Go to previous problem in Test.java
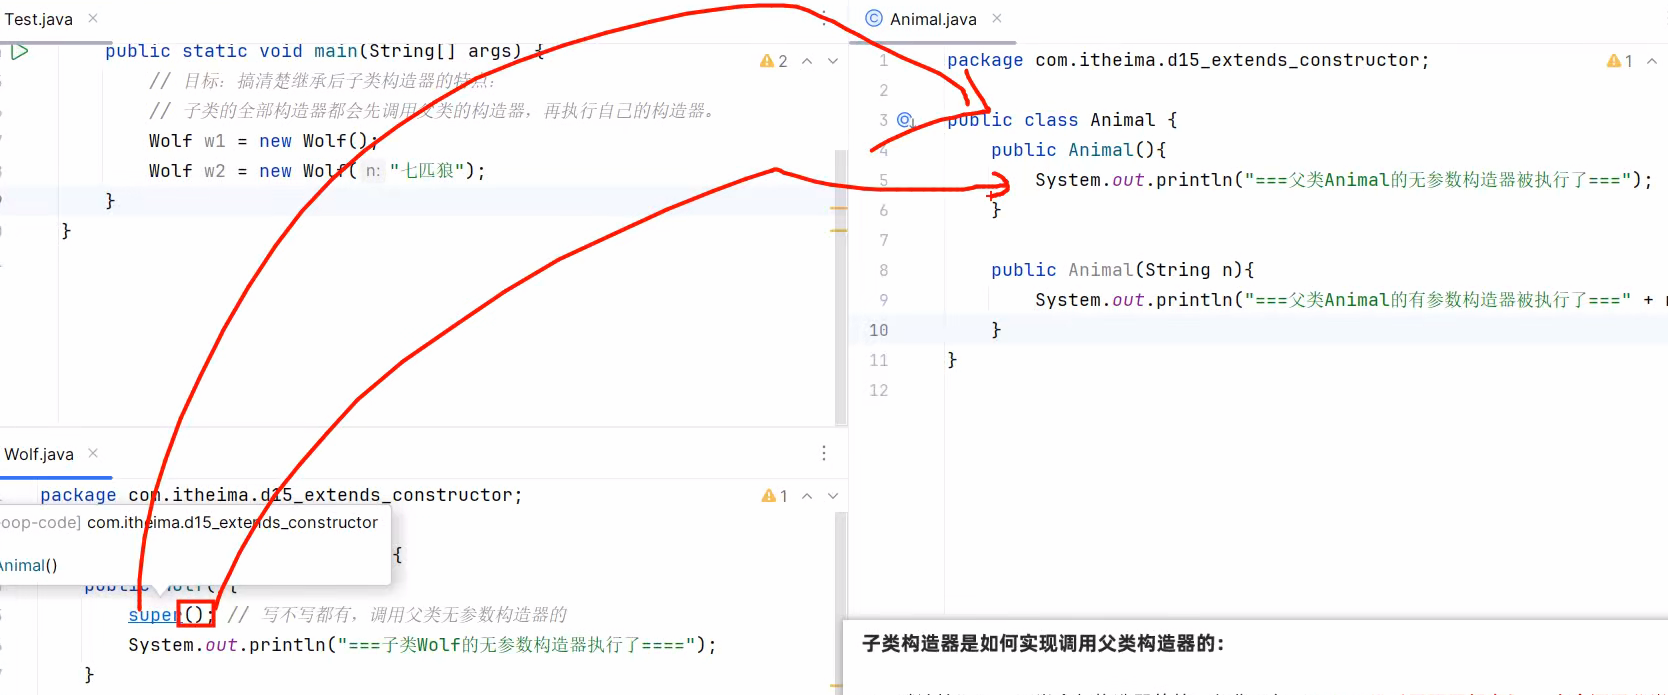Viewport: 1668px width, 695px height. pyautogui.click(x=807, y=61)
